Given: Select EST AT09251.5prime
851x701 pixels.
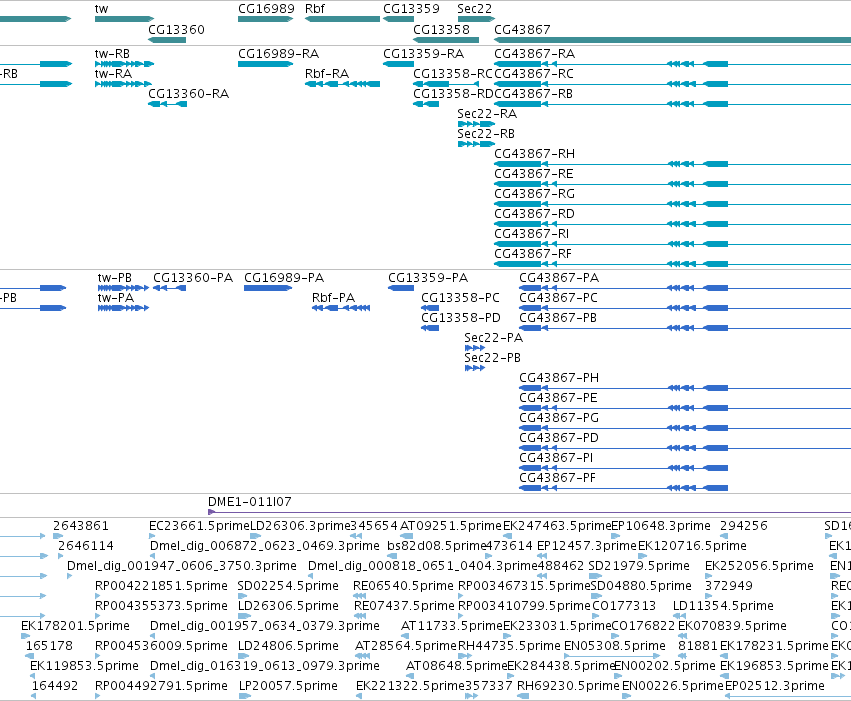Looking at the screenshot, I should pos(451,526).
